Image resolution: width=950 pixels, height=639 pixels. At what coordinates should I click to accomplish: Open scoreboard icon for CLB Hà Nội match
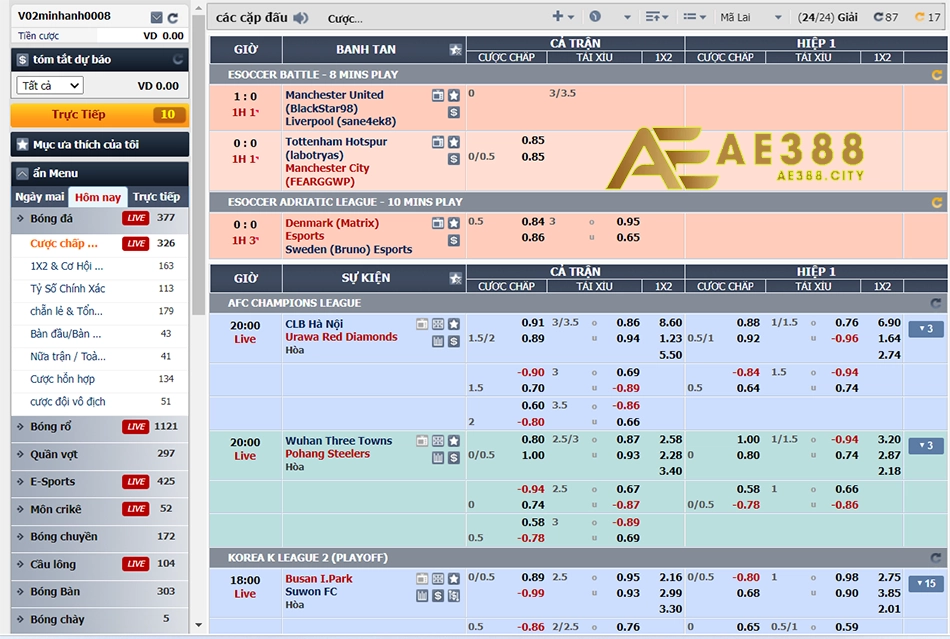click(x=437, y=341)
